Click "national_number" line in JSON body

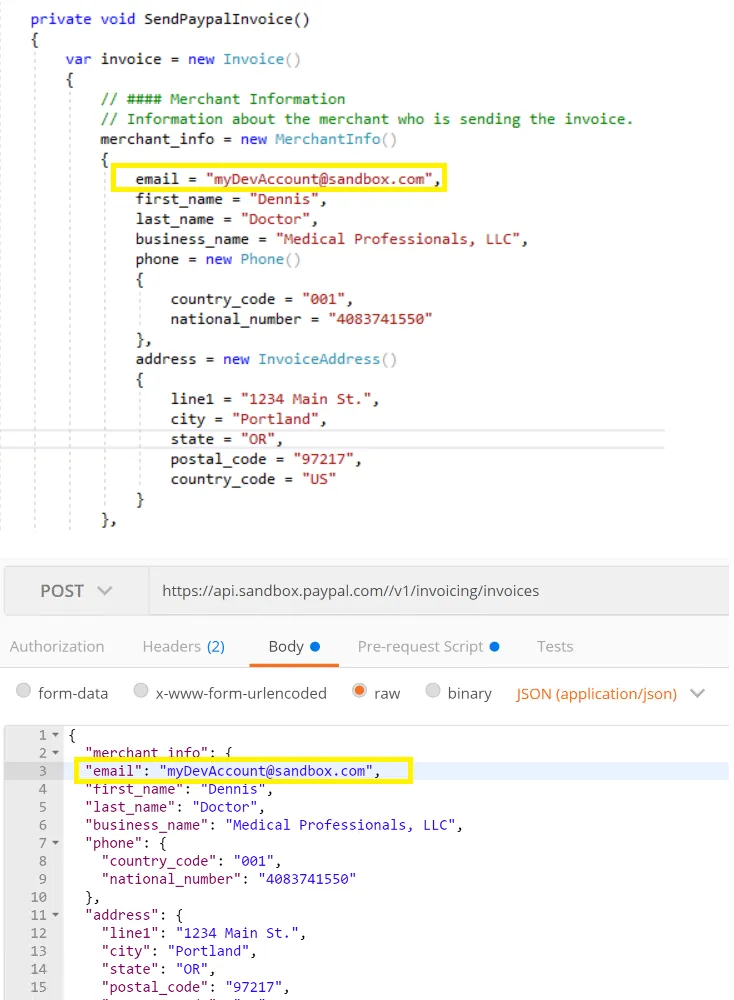click(229, 879)
